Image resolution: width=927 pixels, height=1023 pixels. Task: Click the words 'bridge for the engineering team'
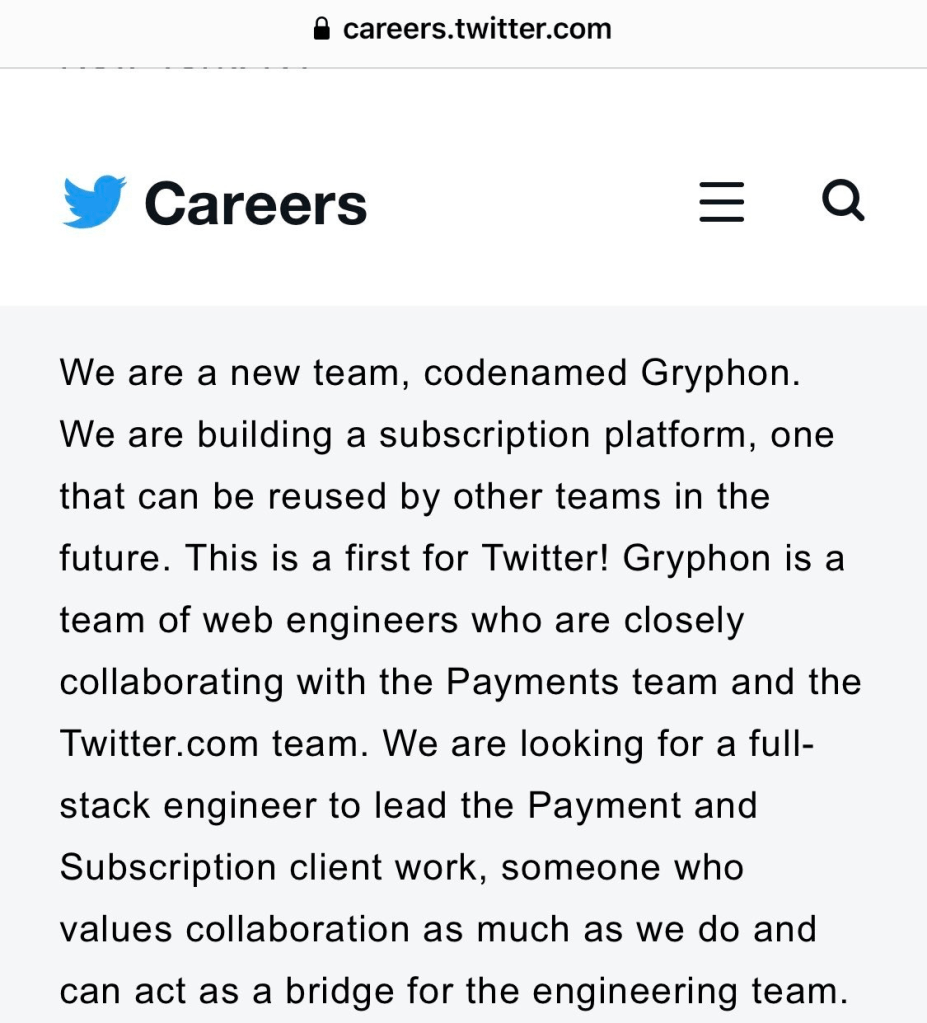pos(566,991)
